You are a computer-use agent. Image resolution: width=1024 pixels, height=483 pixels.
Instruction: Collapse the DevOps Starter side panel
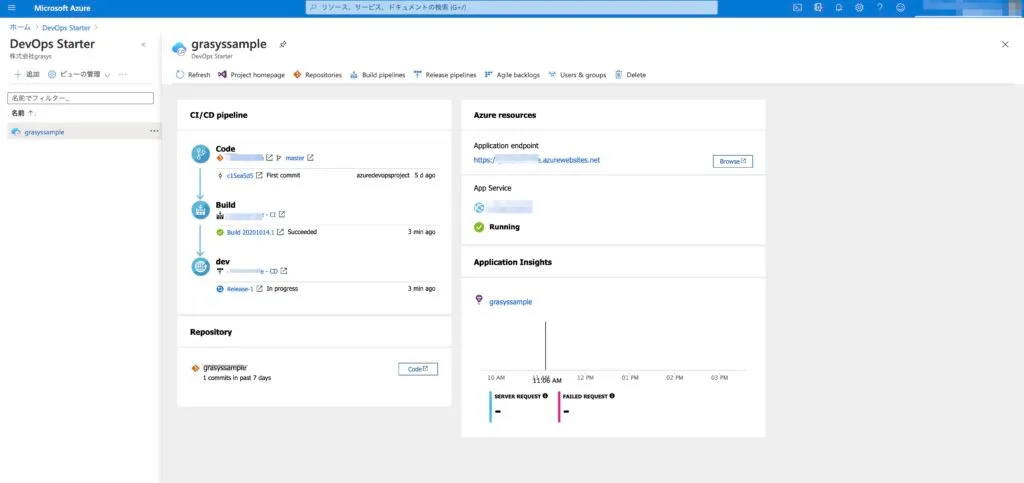point(143,44)
